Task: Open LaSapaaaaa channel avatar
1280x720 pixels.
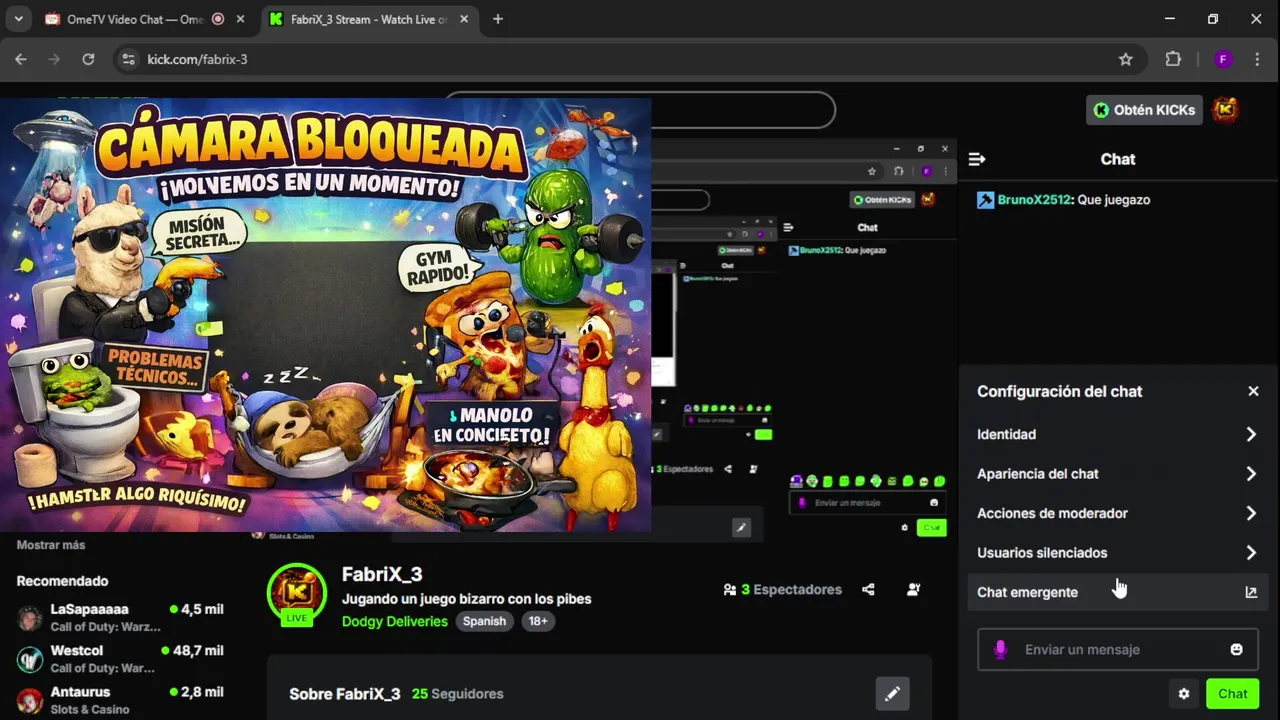Action: point(30,617)
